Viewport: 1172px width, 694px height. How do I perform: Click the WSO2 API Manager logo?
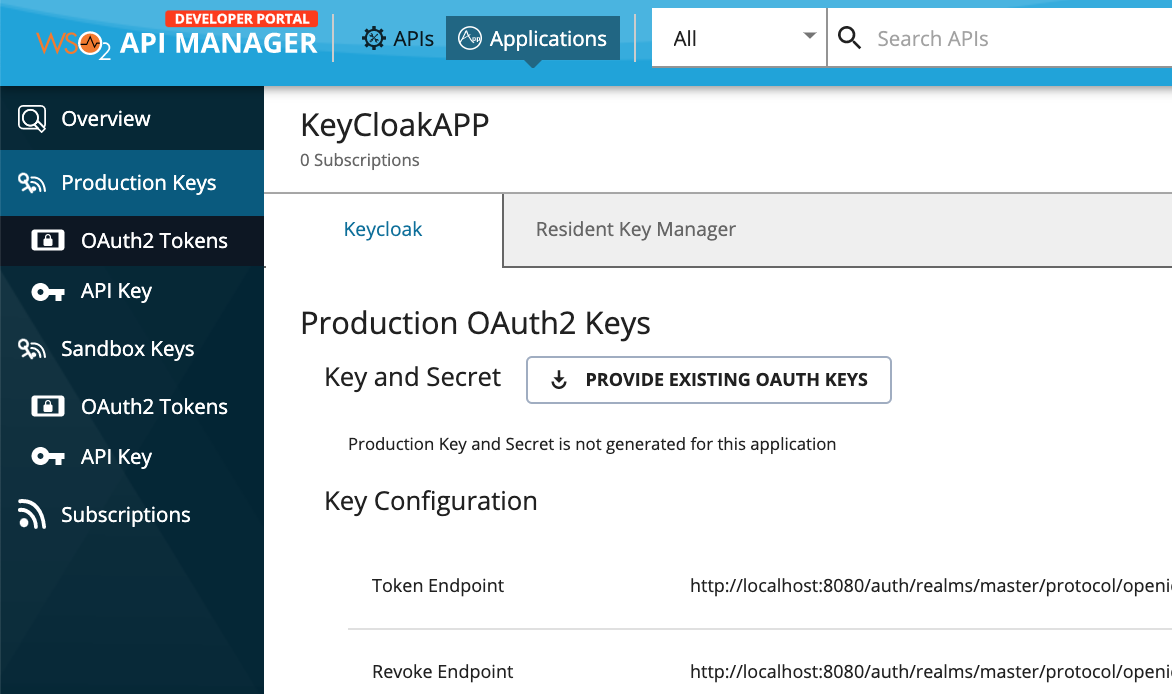pyautogui.click(x=177, y=36)
